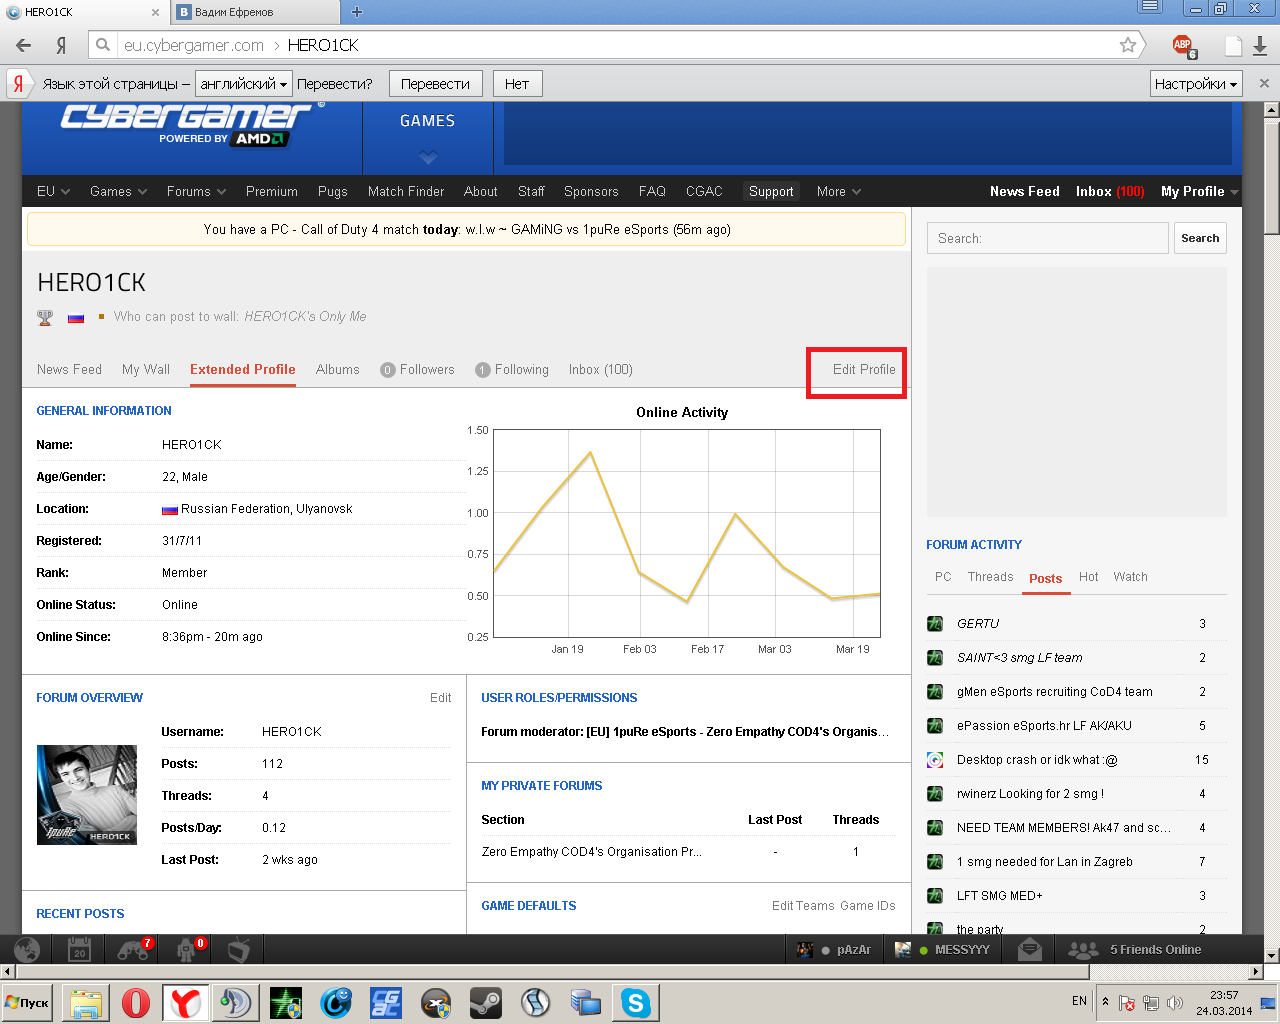Screen dimensions: 1280x1024
Task: Select the Threads forum activity tab
Action: pyautogui.click(x=990, y=577)
